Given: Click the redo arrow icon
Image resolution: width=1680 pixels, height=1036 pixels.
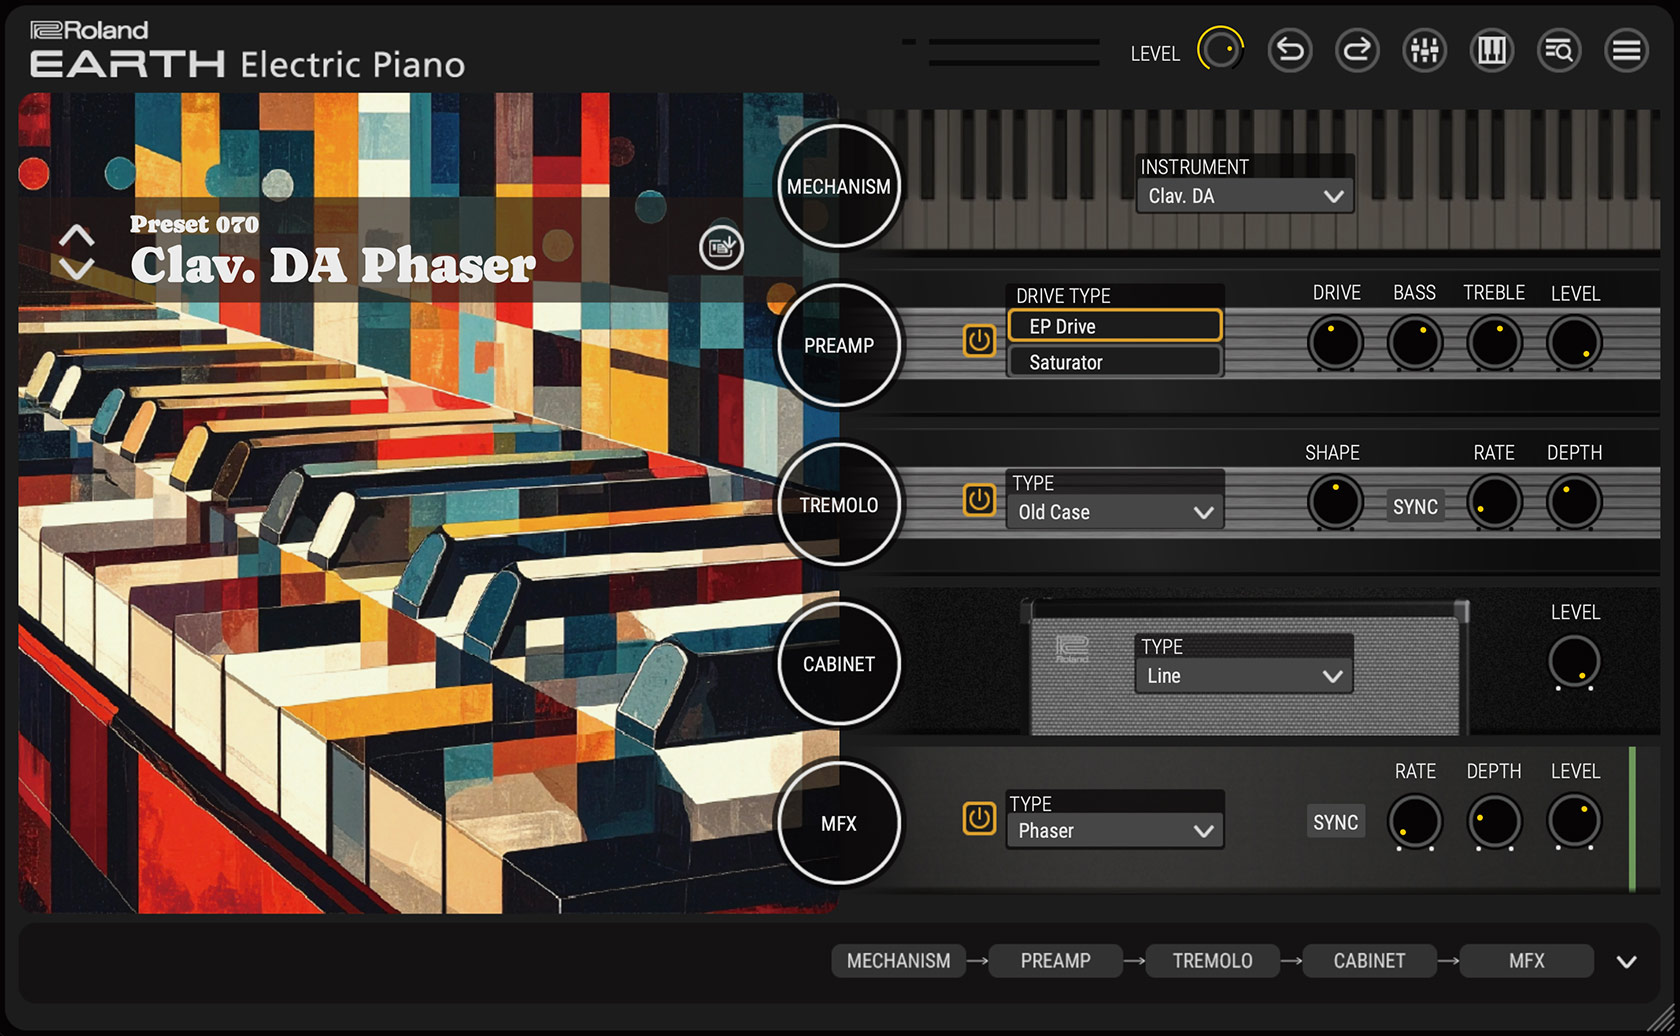Looking at the screenshot, I should [1357, 50].
